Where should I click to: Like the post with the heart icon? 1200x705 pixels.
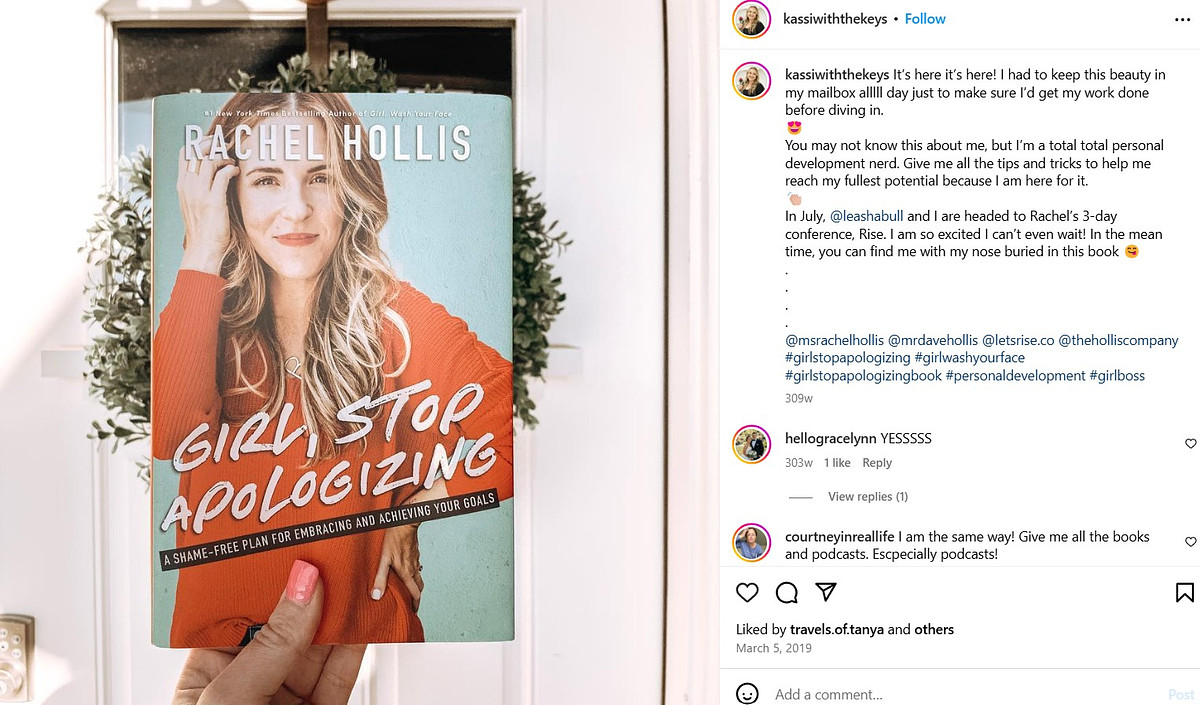(x=747, y=592)
